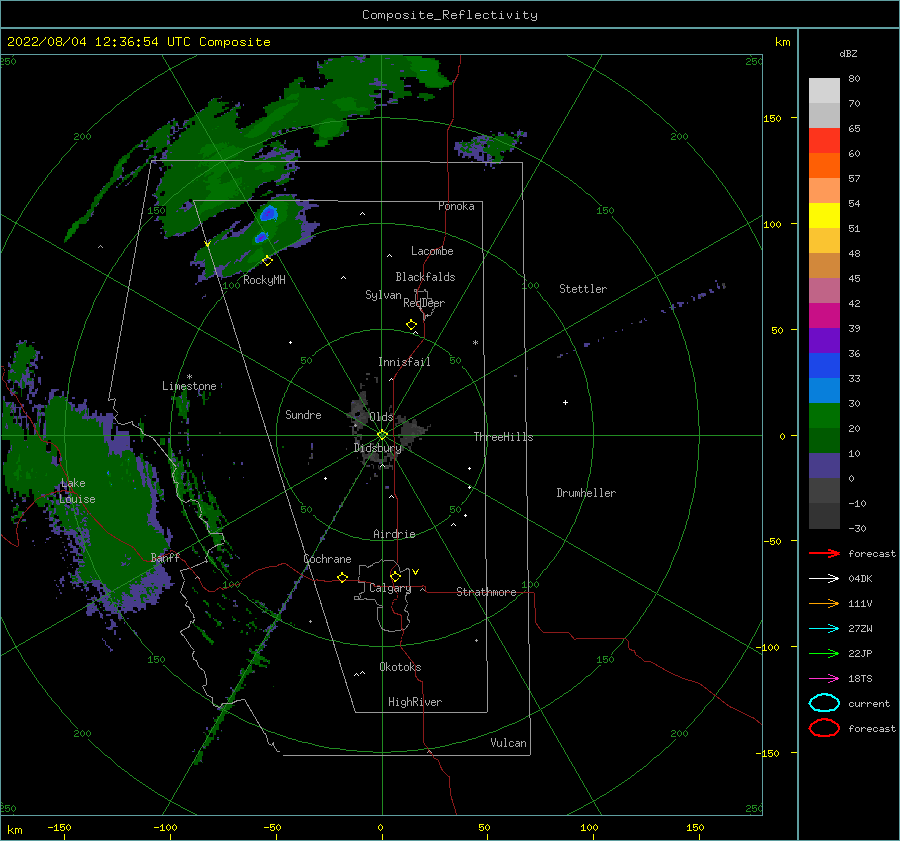The image size is (900, 841).
Task: Click the Okotoks label
Action: point(400,667)
